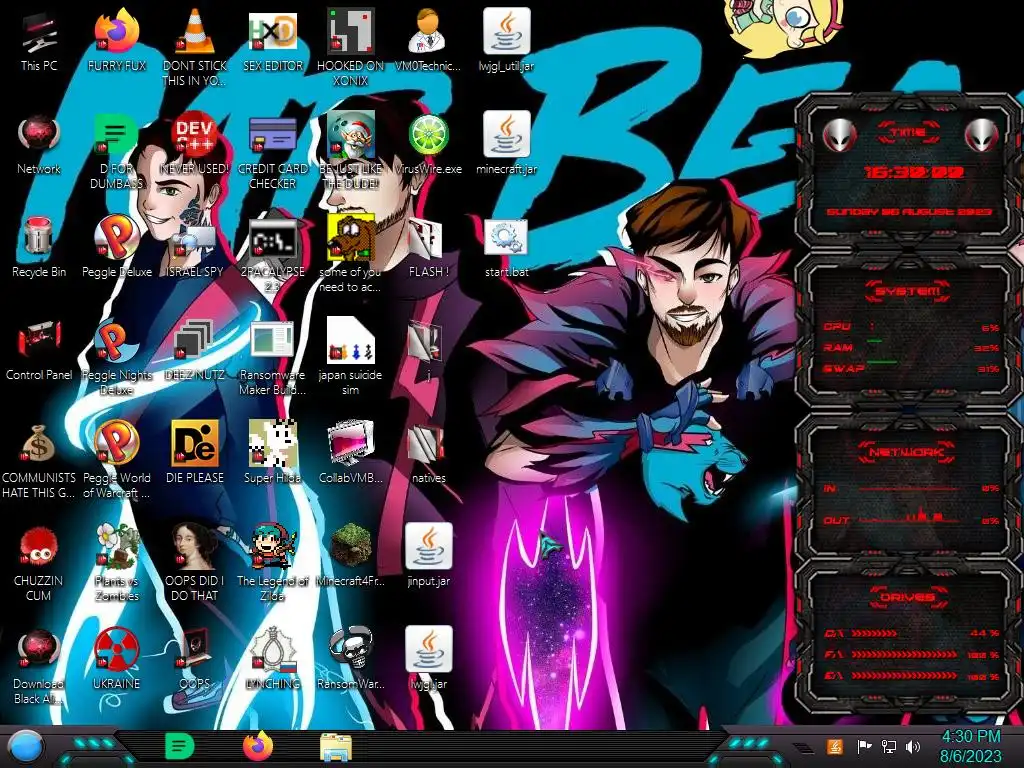Click the TIME widget header

pos(908,133)
